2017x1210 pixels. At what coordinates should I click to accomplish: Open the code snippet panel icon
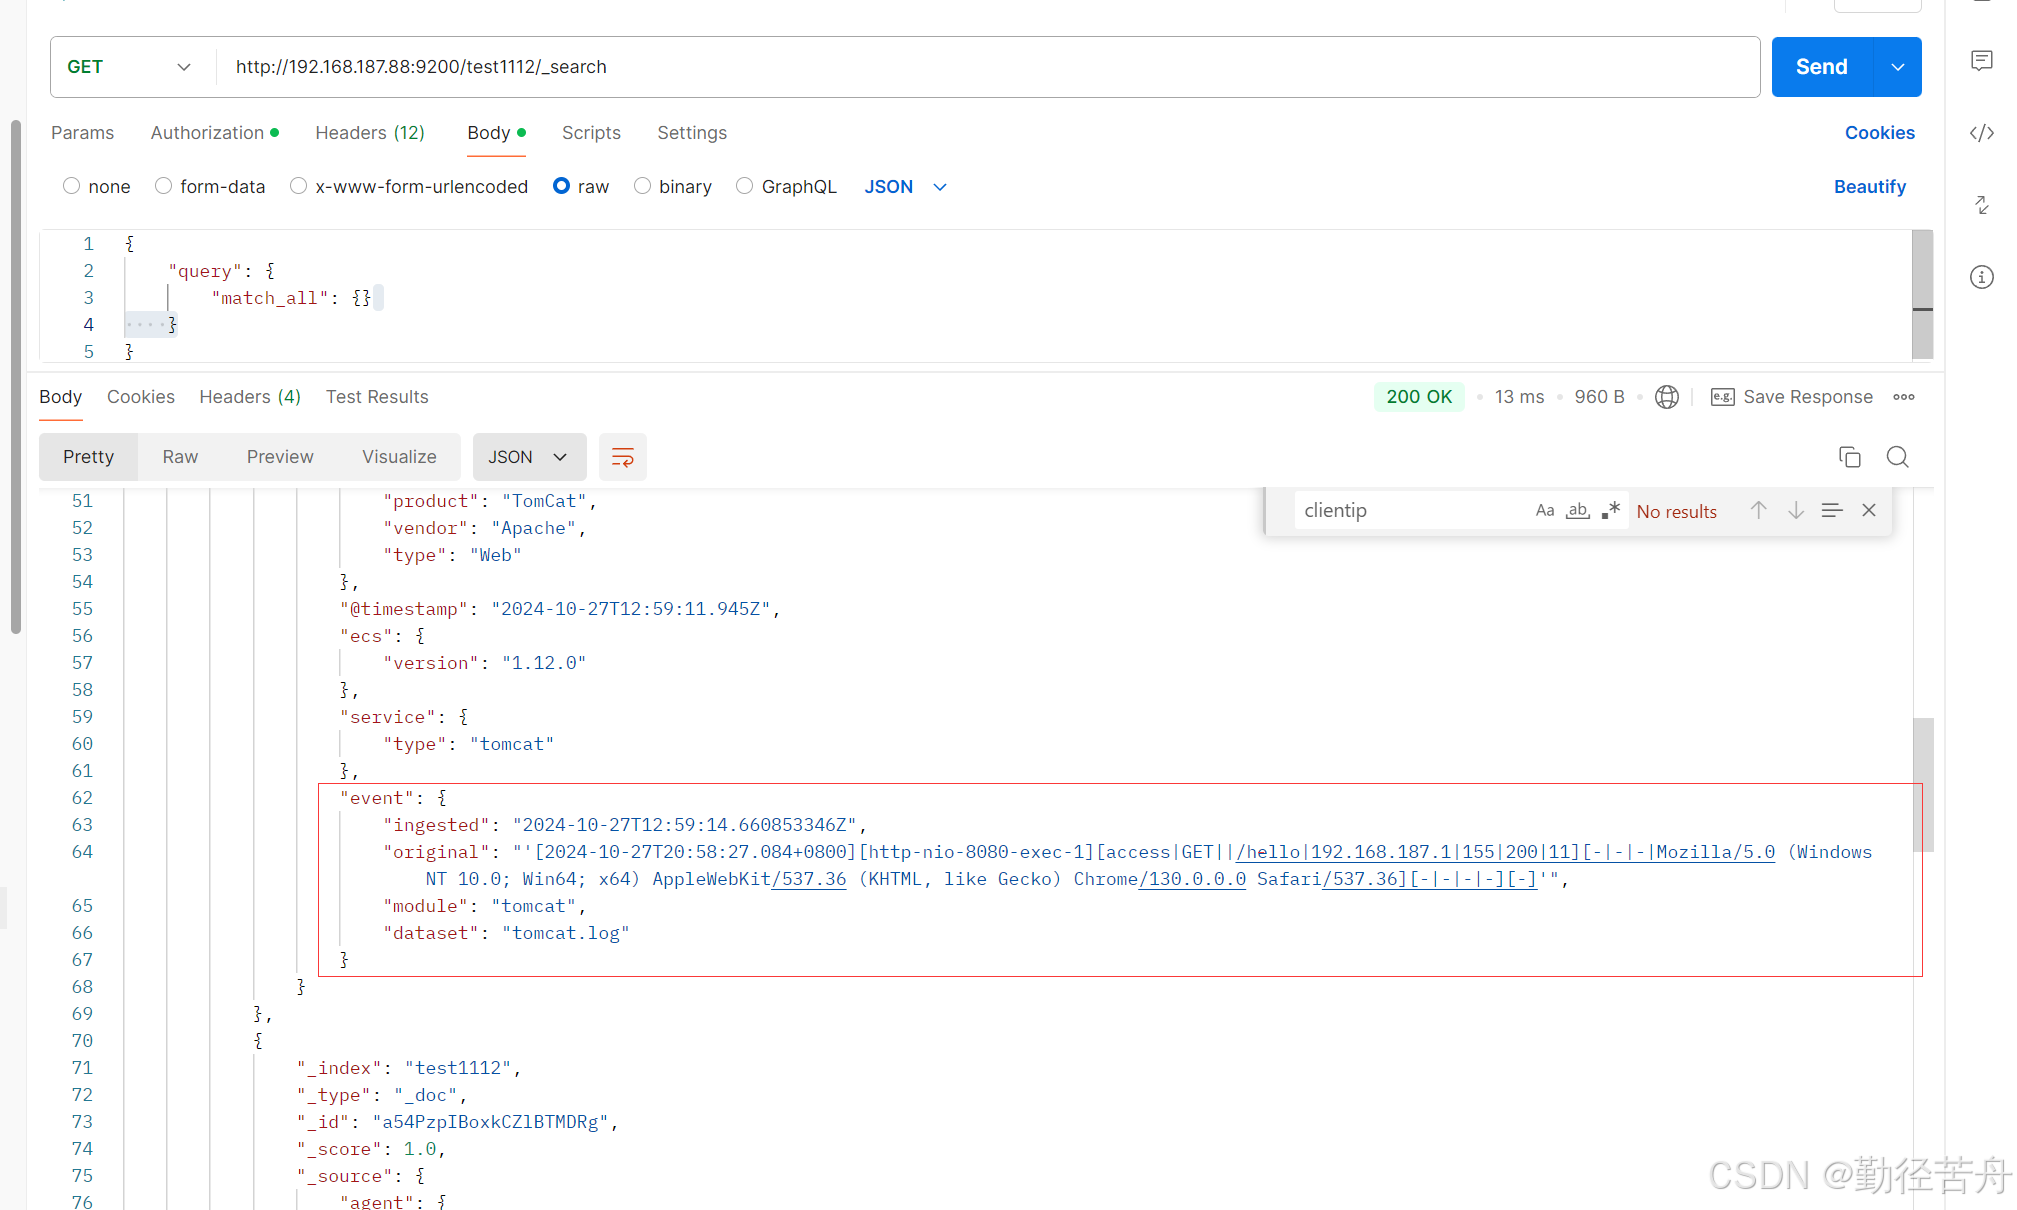click(1981, 133)
